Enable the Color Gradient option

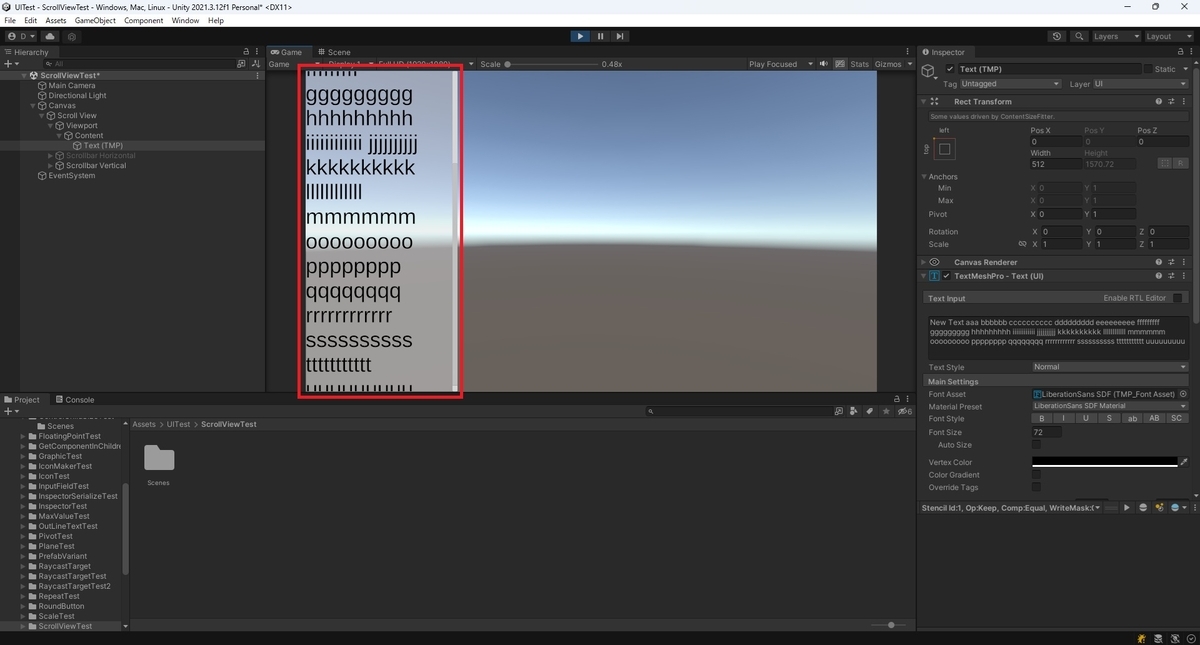click(1036, 474)
